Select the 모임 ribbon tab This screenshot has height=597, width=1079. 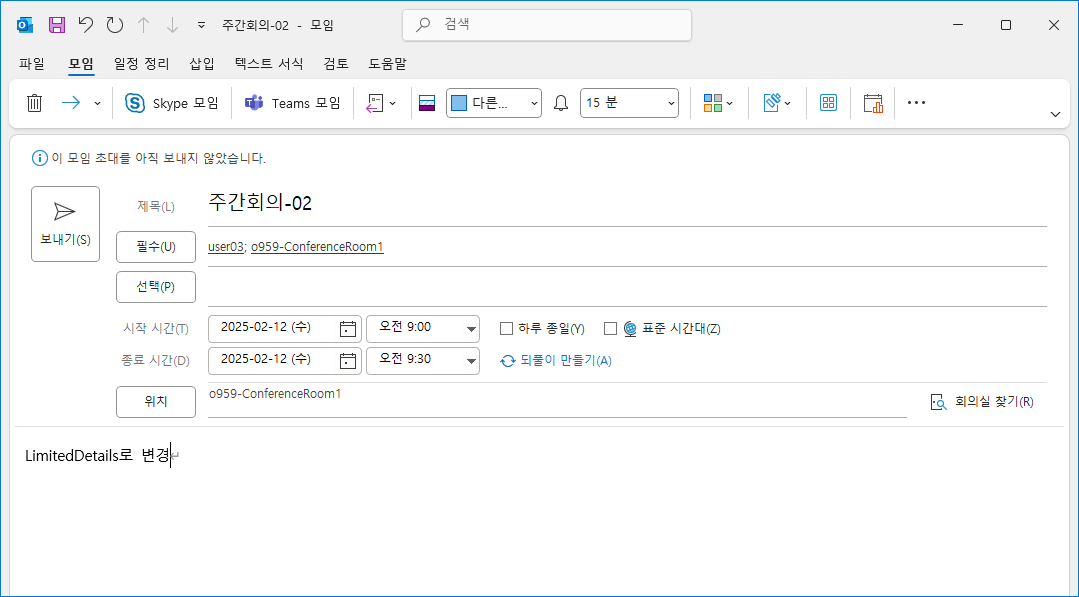[81, 64]
